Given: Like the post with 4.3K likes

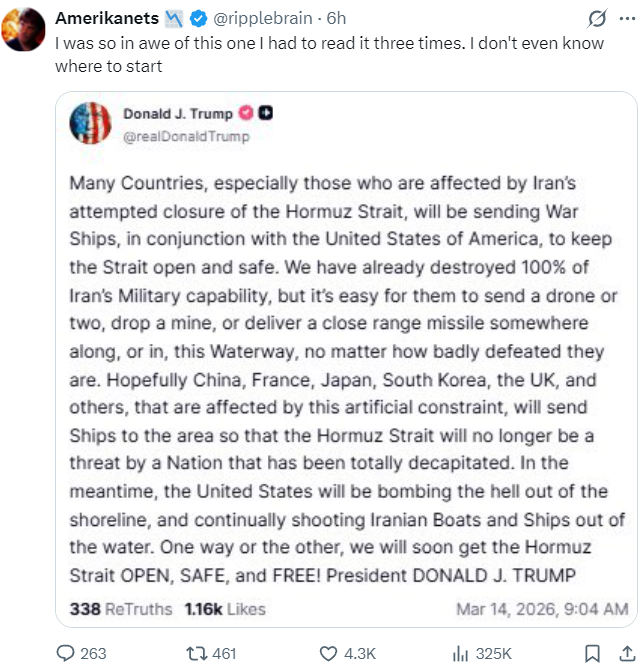Looking at the screenshot, I should click(346, 653).
